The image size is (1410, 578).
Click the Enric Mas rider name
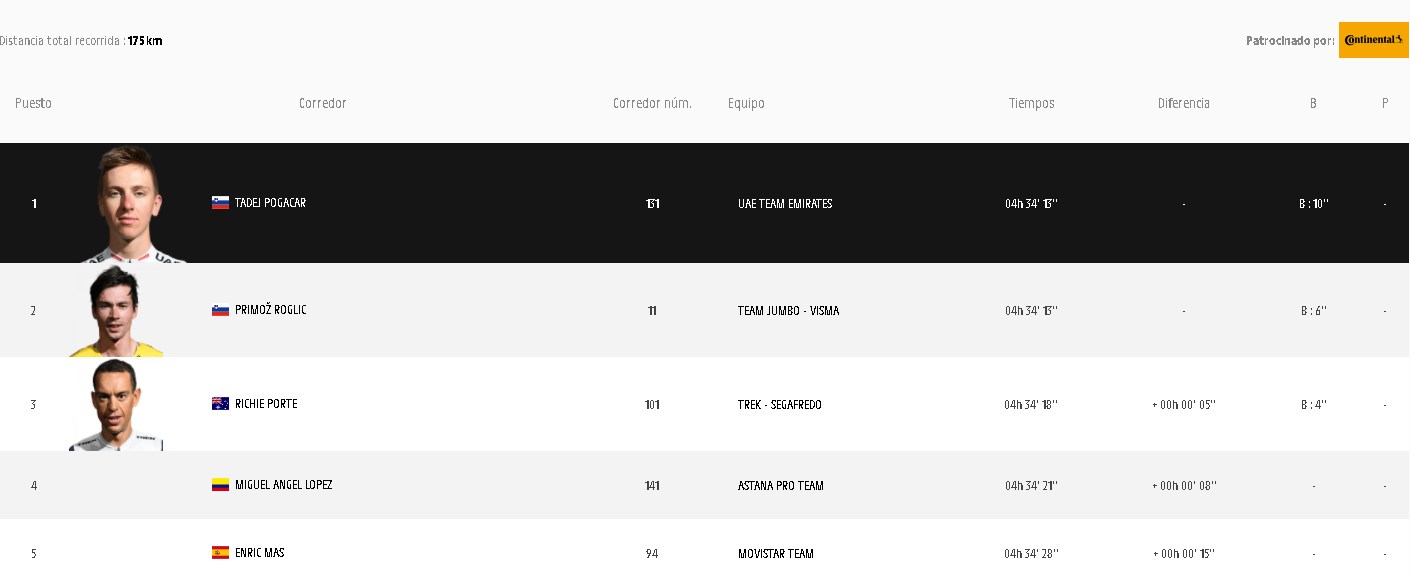(x=259, y=553)
